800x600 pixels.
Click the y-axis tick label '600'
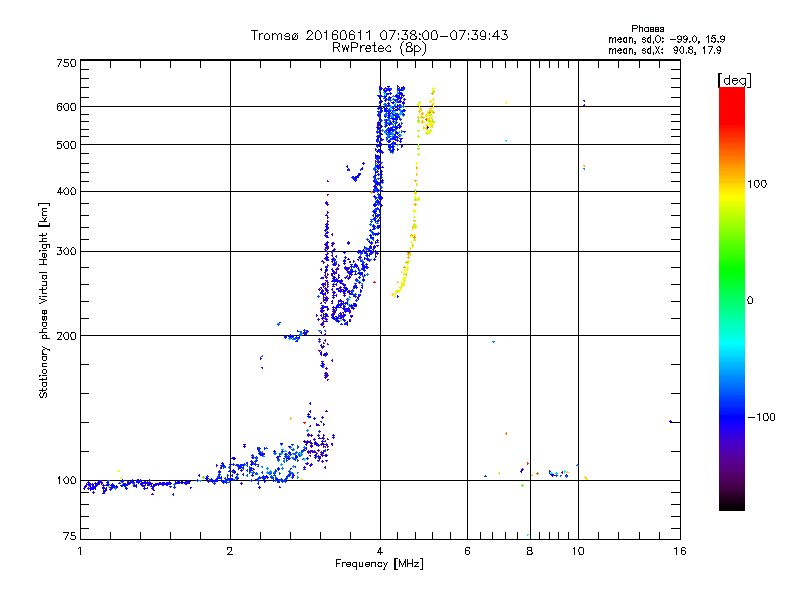tap(67, 107)
